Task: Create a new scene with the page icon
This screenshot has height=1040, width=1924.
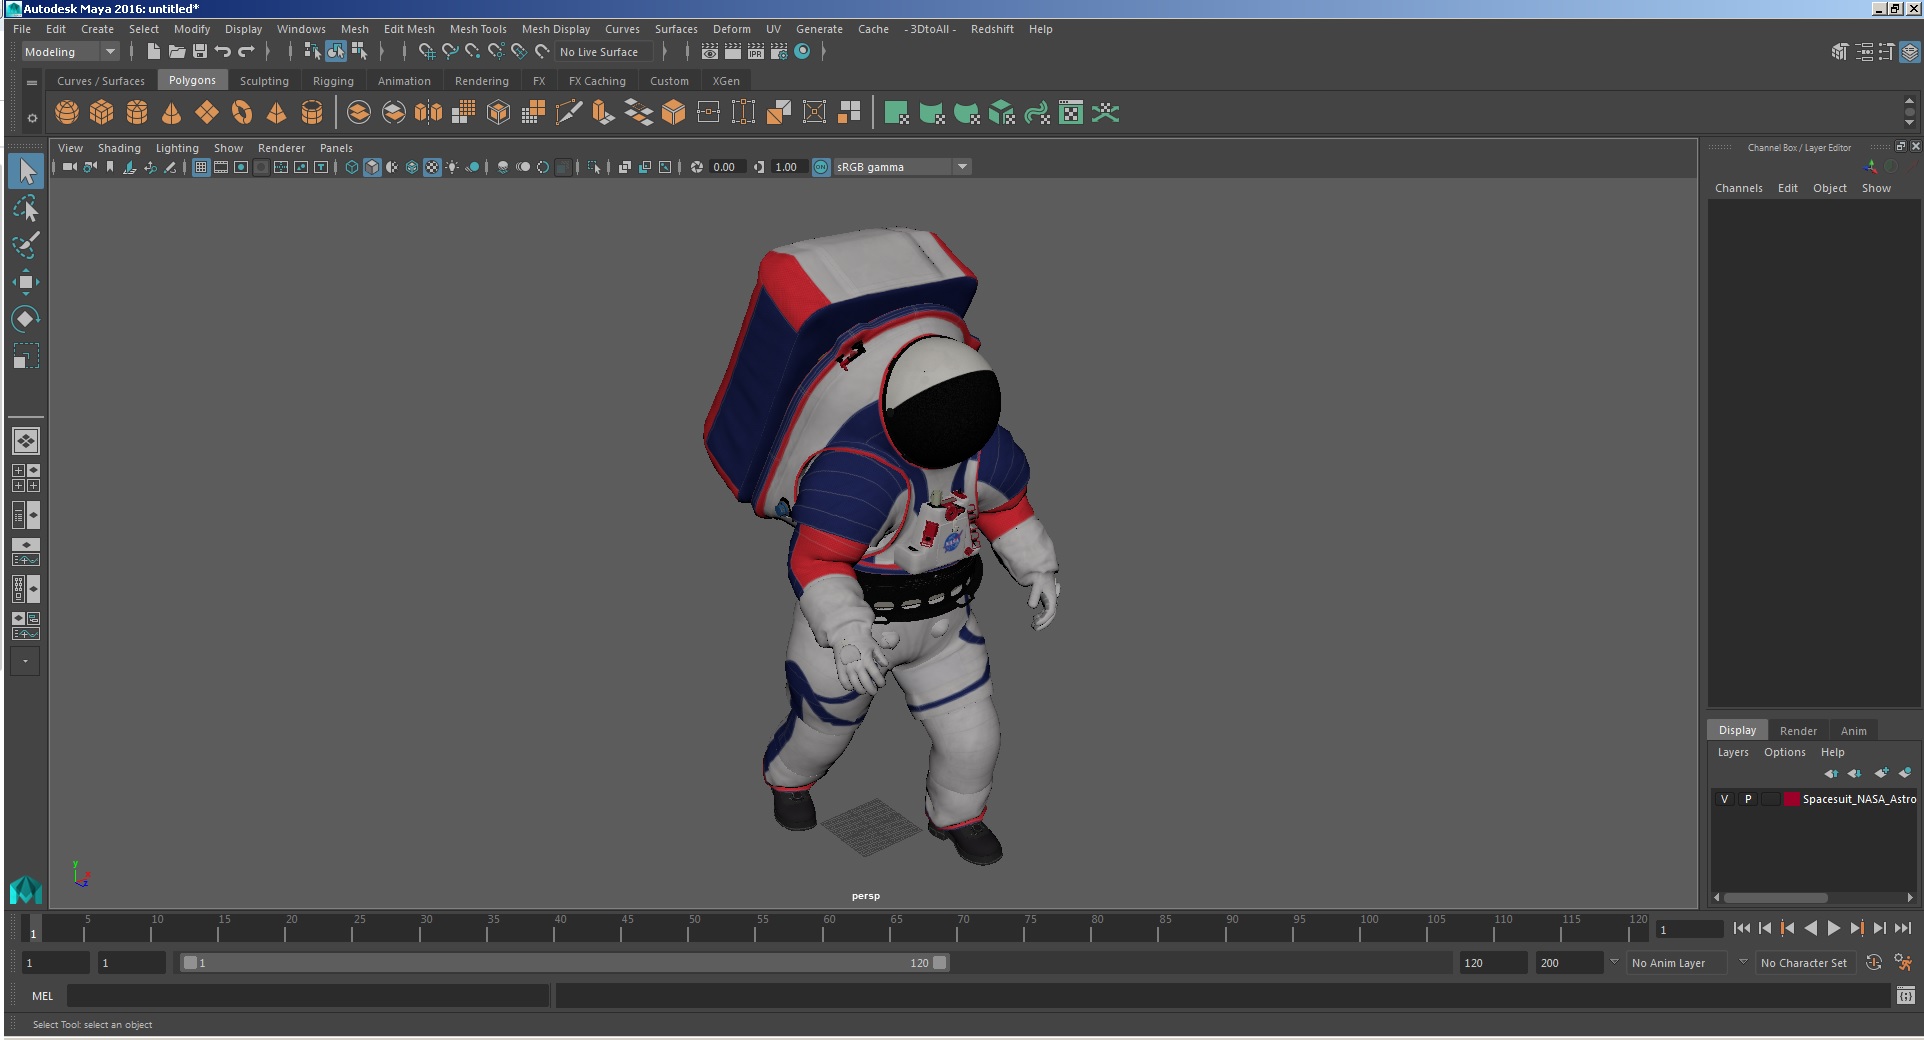Action: [153, 52]
